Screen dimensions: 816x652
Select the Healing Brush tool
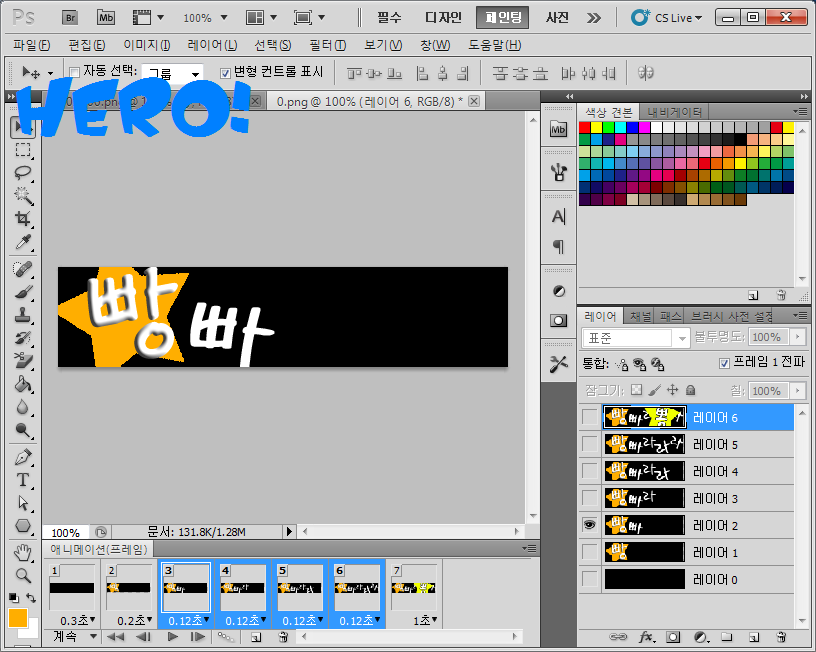22,269
